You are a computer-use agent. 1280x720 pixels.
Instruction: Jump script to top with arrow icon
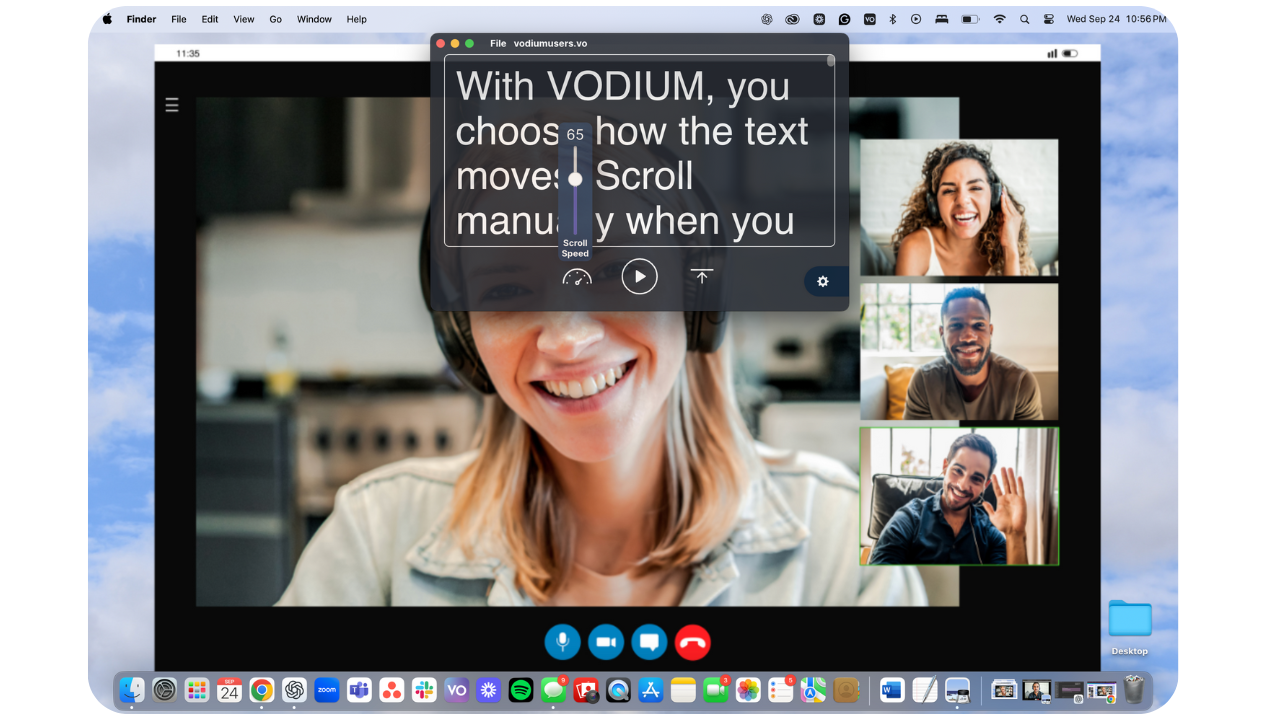click(x=702, y=276)
